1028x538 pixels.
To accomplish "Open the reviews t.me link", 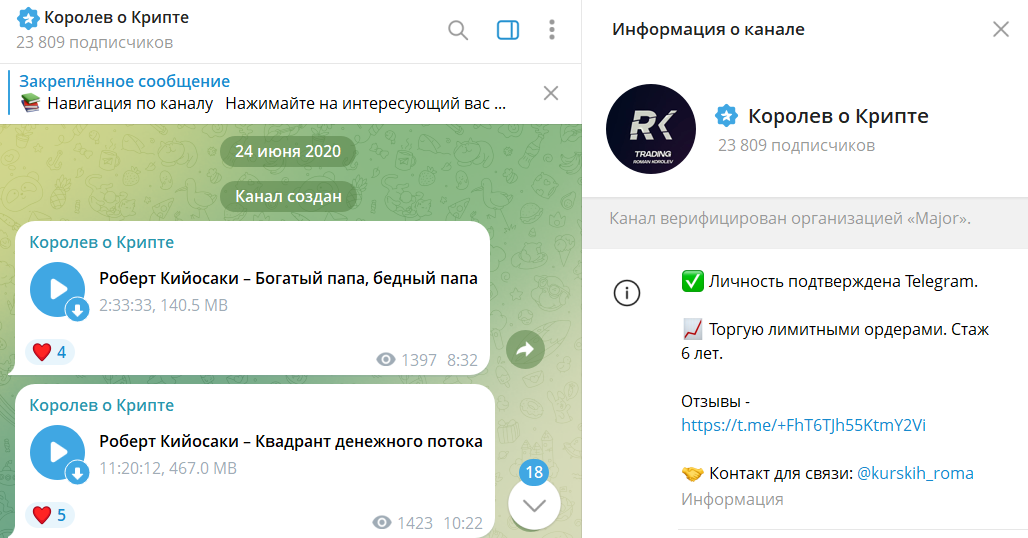I will (803, 425).
